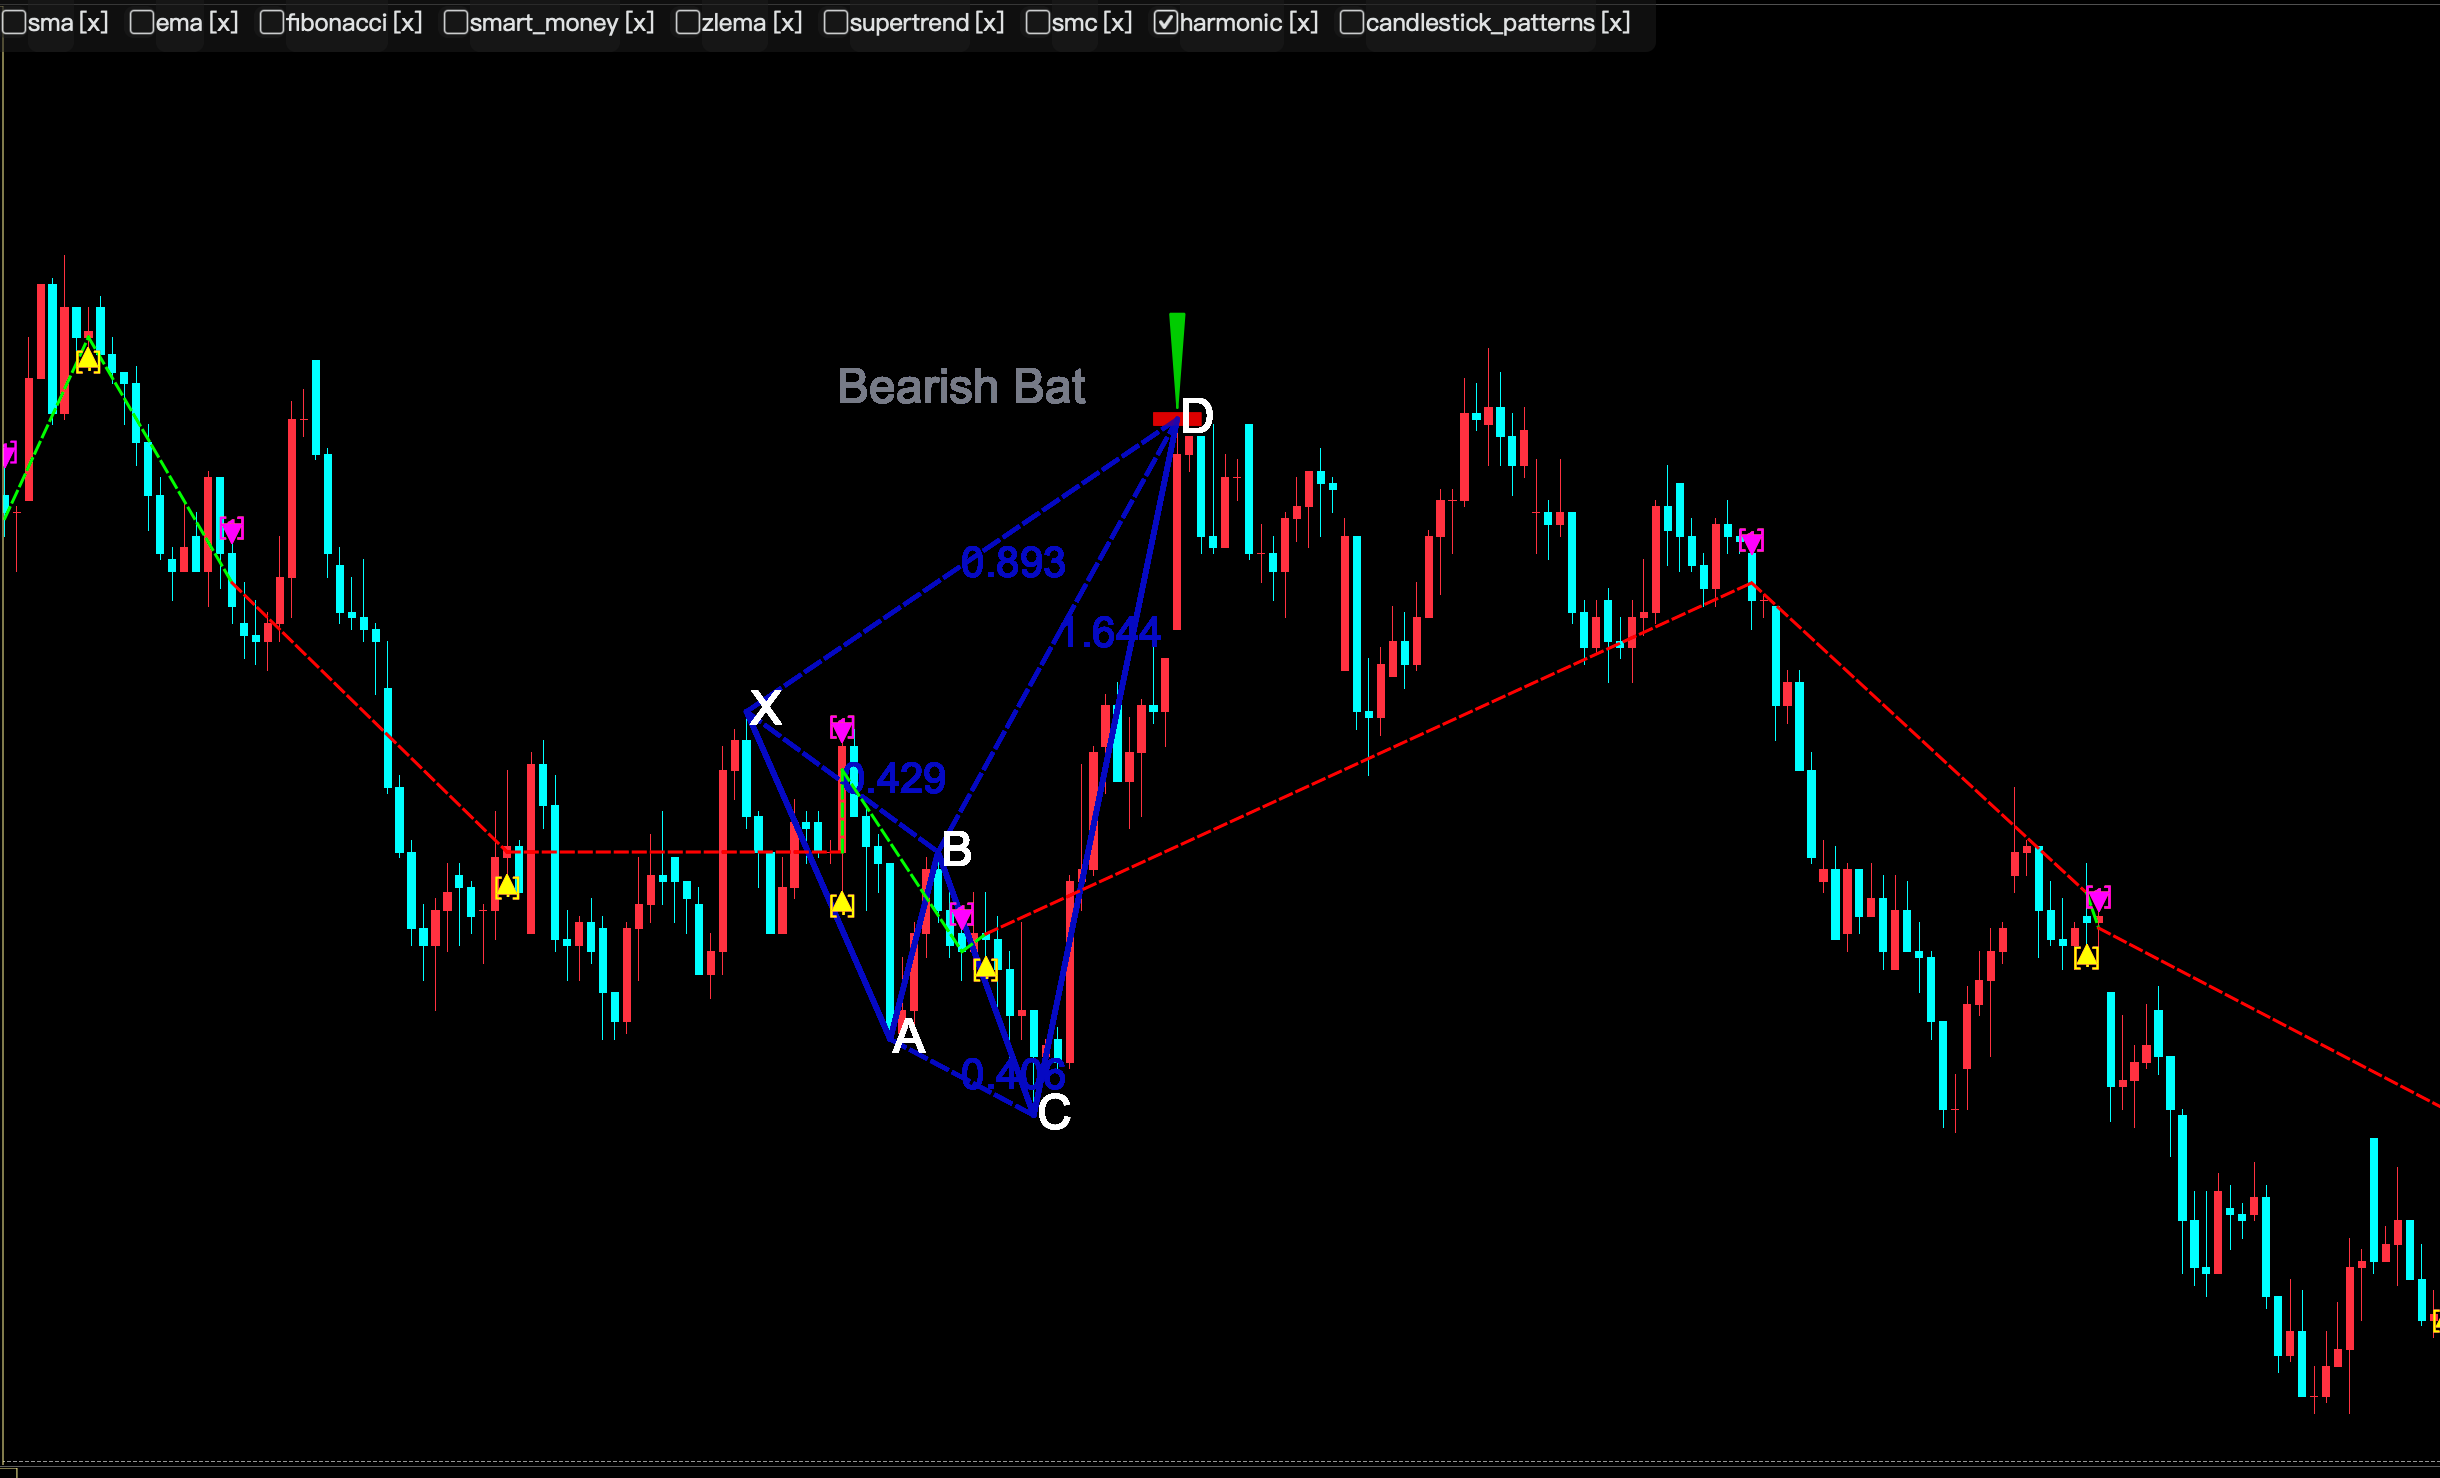Close candlestick_patterns using its [x]
This screenshot has width=2440, height=1478.
click(1615, 22)
